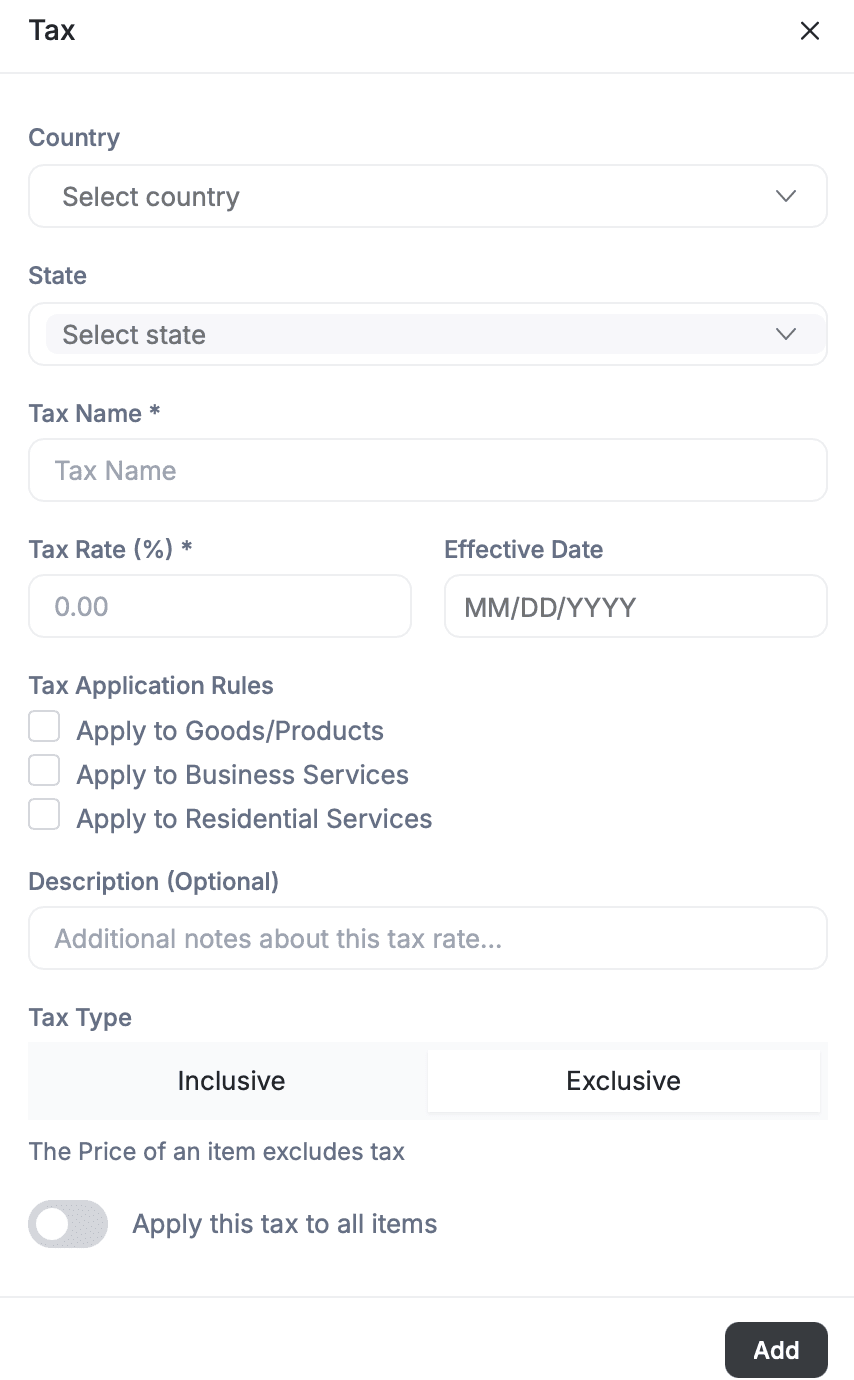Image resolution: width=854 pixels, height=1380 pixels.
Task: Click the toggle switch knob
Action: coord(52,1224)
